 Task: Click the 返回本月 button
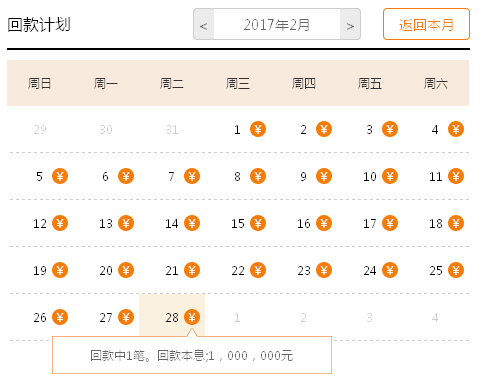[x=426, y=24]
